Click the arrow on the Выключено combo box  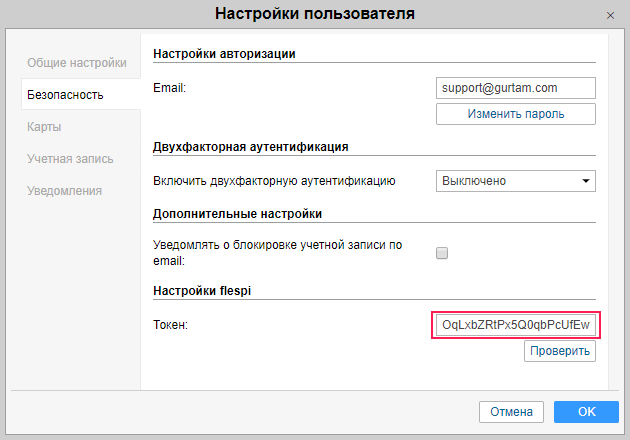click(x=585, y=181)
